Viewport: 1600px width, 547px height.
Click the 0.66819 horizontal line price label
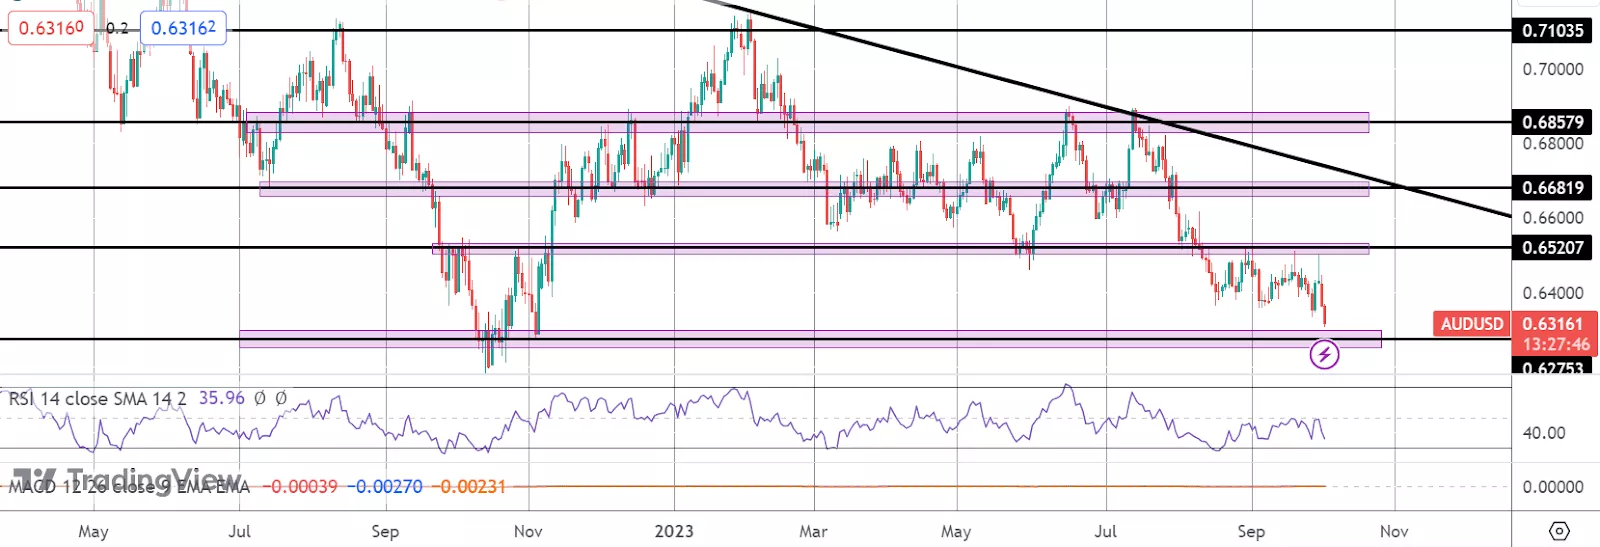(1552, 188)
